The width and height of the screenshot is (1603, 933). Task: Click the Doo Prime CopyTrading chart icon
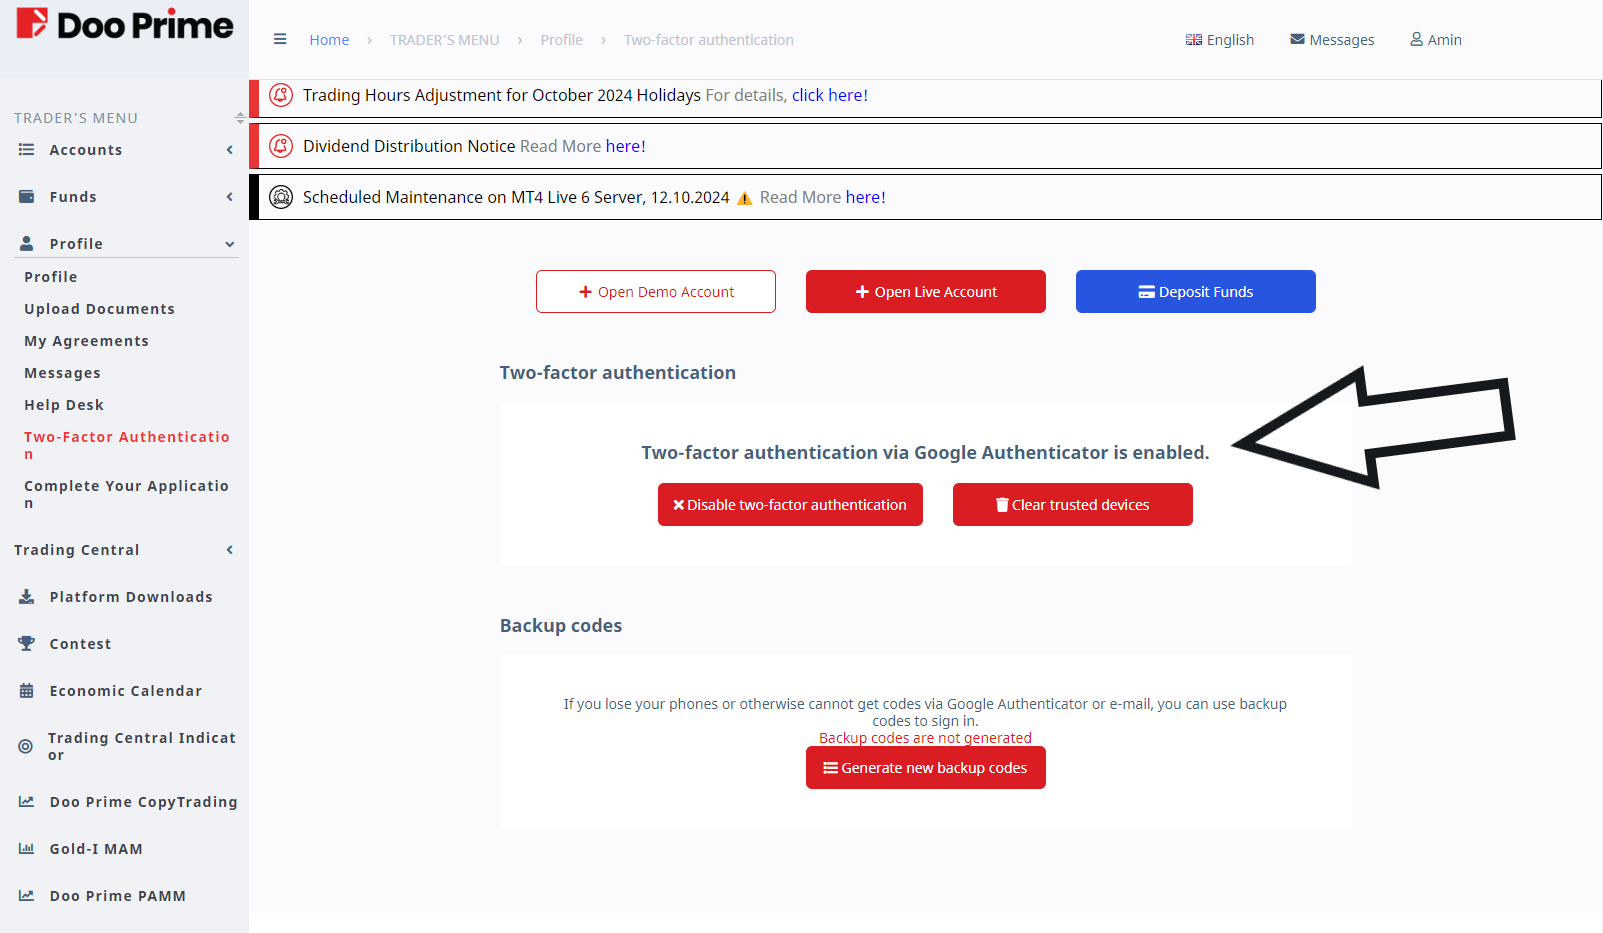[26, 802]
